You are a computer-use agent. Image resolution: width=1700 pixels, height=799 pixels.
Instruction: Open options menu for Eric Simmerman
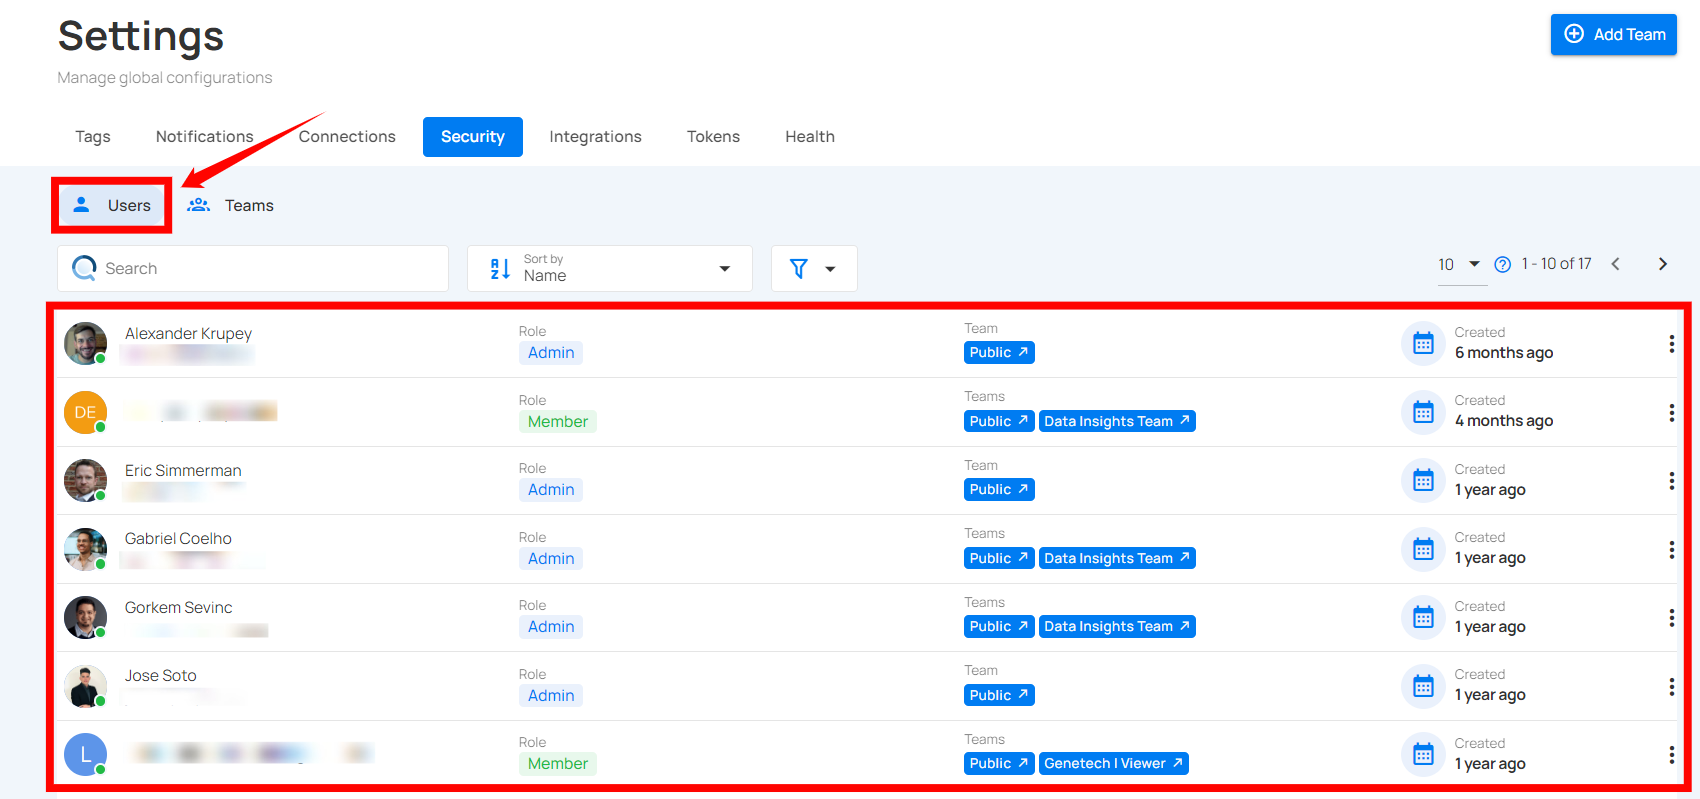(1671, 481)
